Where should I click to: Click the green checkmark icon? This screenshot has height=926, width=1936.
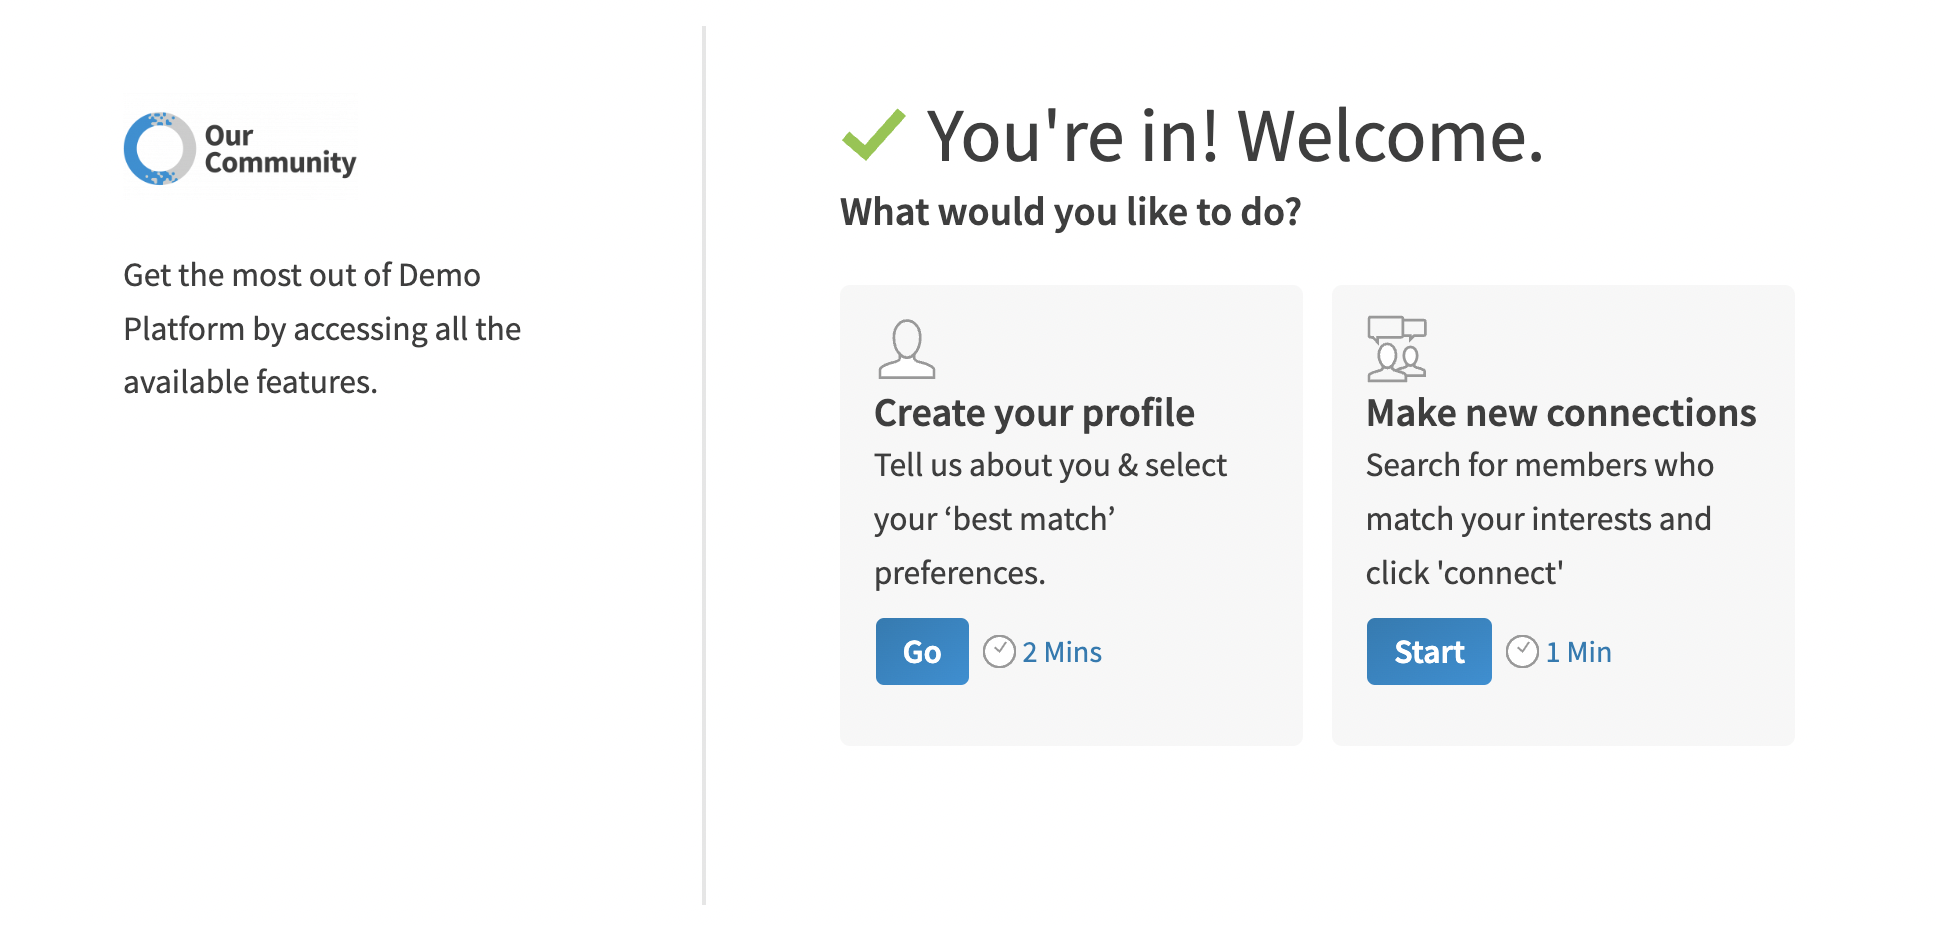[x=873, y=135]
